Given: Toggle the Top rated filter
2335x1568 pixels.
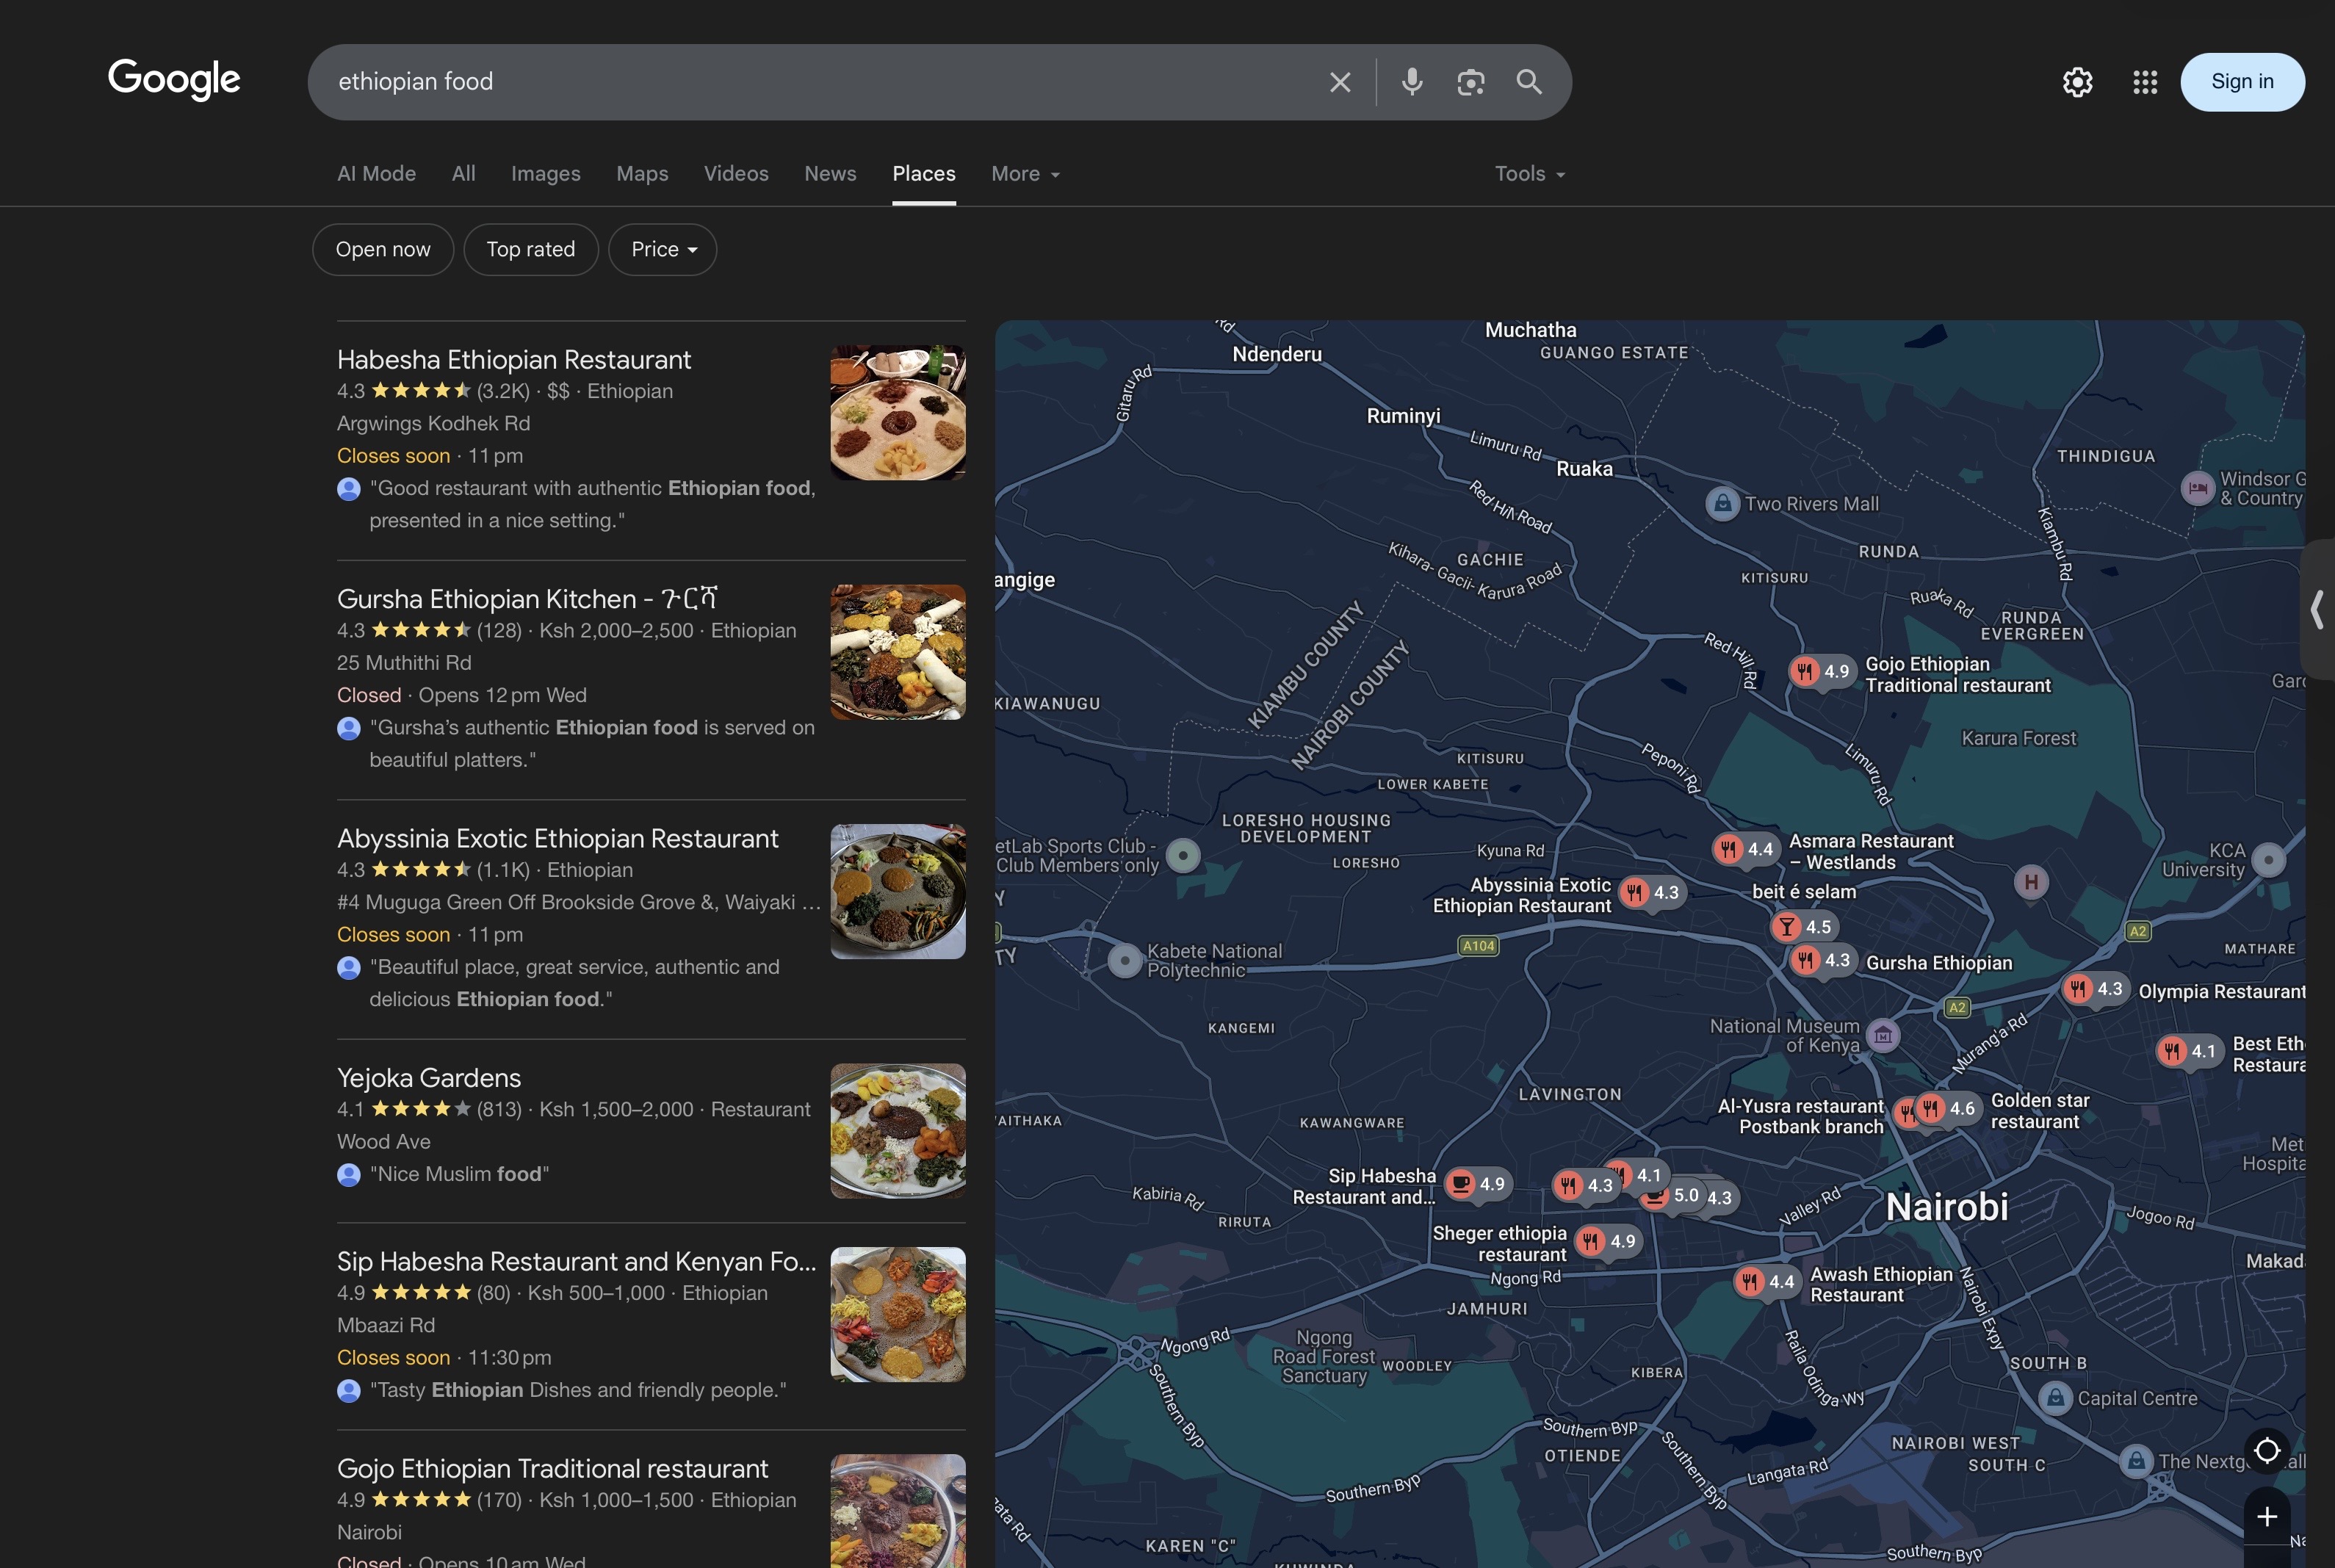Looking at the screenshot, I should click(x=530, y=249).
